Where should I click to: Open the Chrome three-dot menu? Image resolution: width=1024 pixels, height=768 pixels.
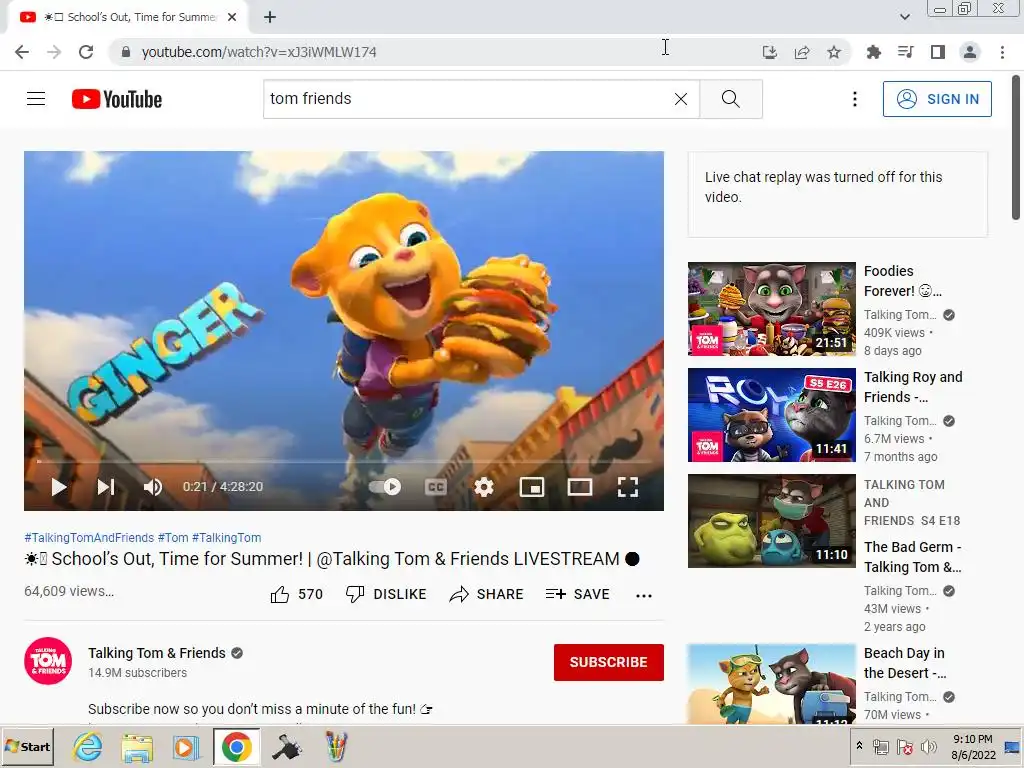point(1002,52)
